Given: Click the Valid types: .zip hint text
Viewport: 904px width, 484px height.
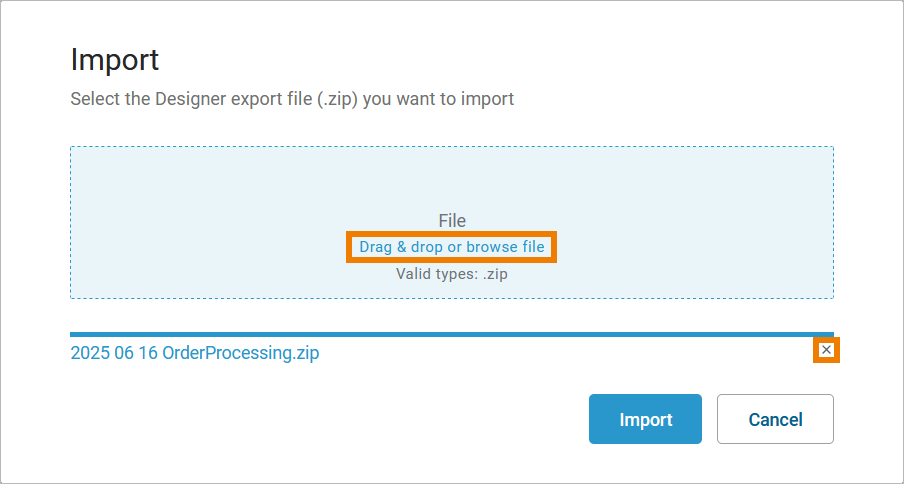Looking at the screenshot, I should tap(452, 274).
